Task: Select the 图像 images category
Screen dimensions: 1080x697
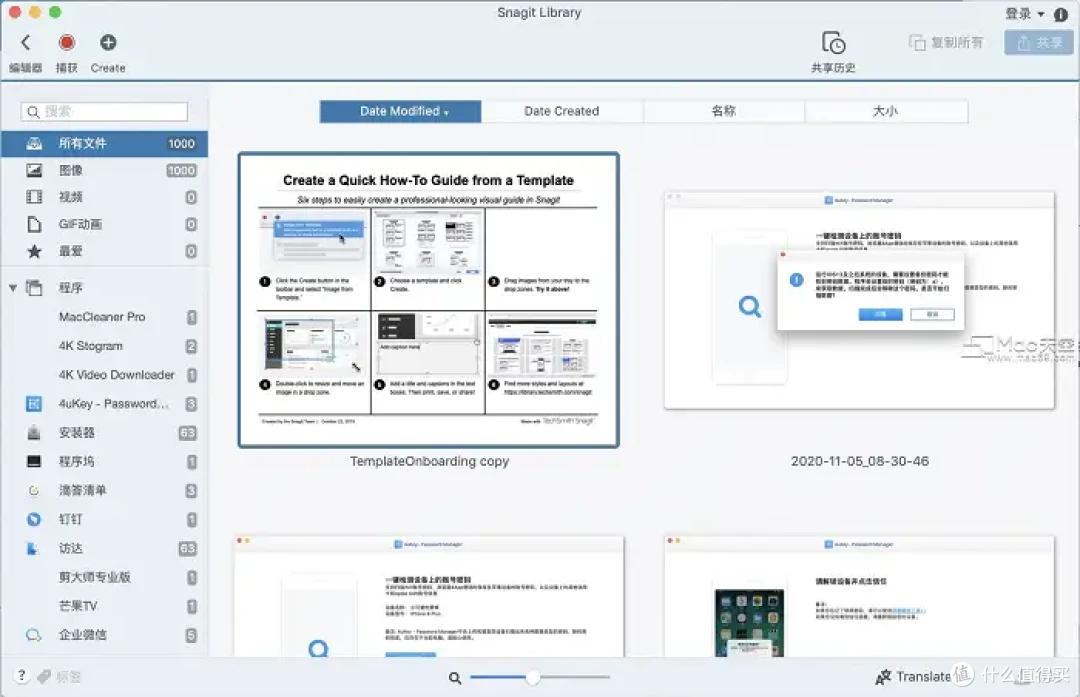Action: (x=105, y=170)
